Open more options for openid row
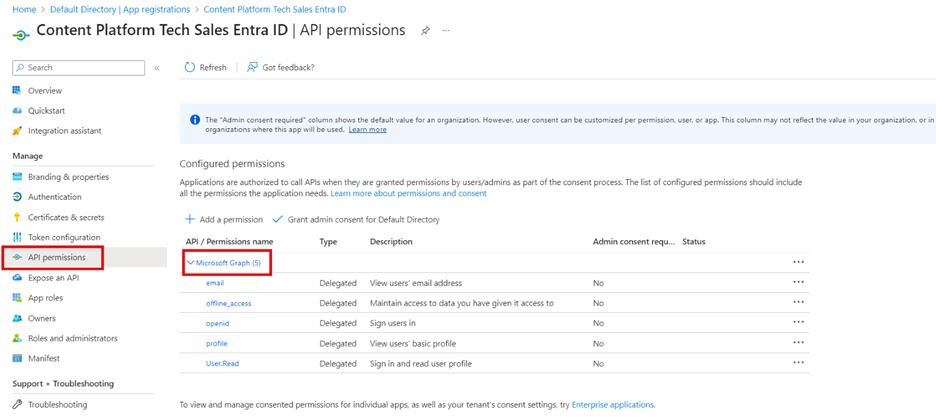This screenshot has height=417, width=936. [798, 323]
